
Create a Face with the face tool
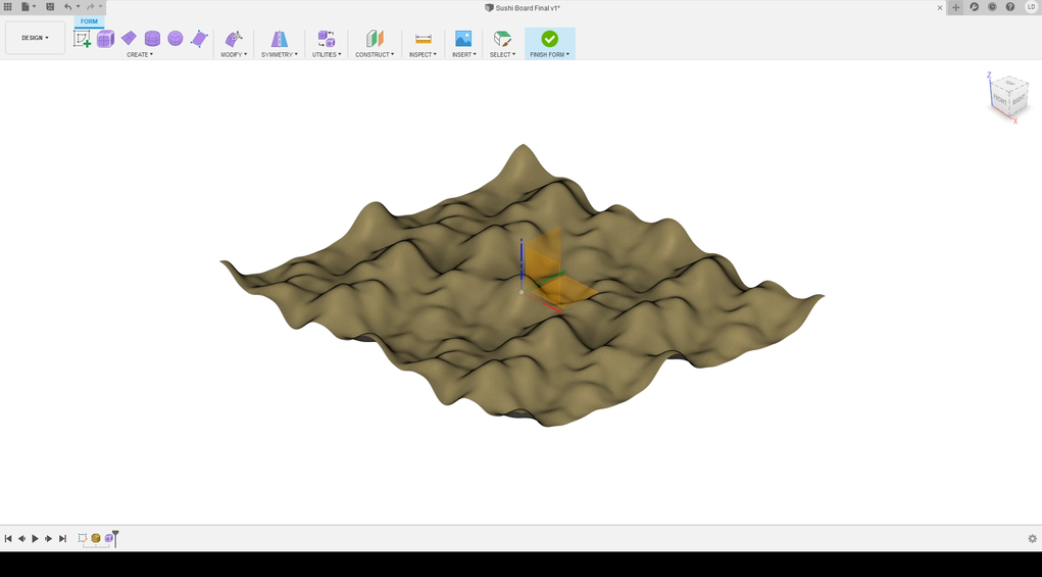199,39
